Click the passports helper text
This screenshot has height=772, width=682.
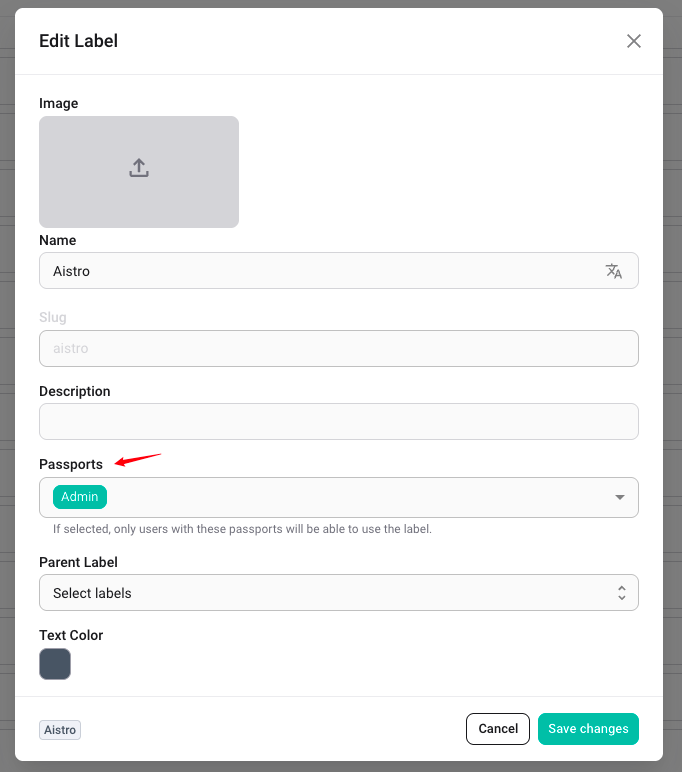point(242,529)
